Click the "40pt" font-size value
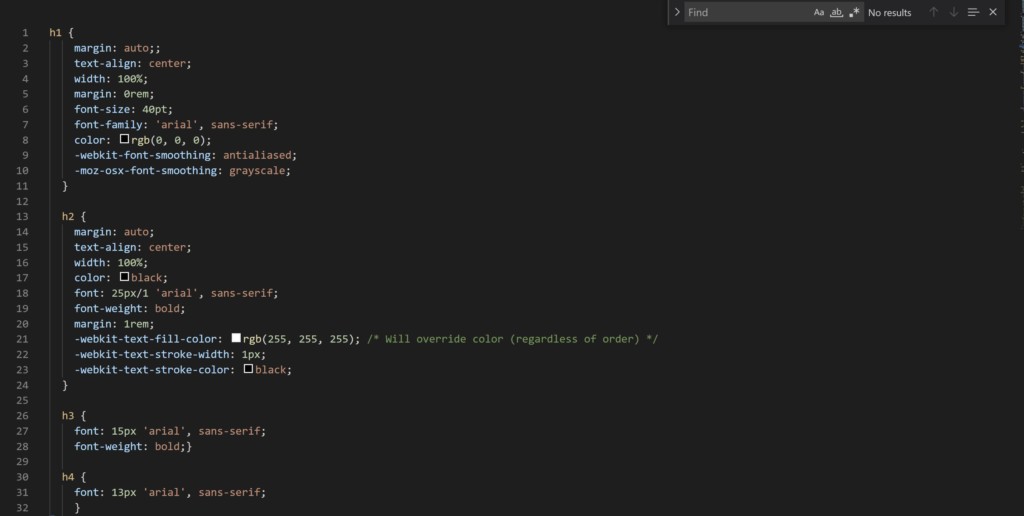 [x=155, y=109]
